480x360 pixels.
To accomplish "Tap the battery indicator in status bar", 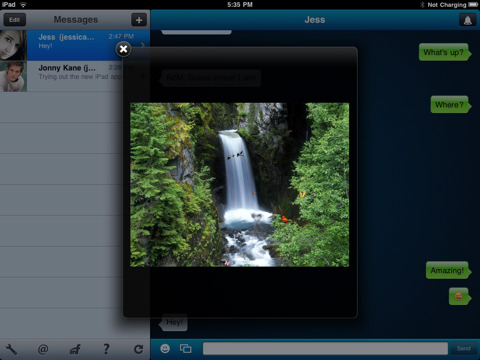I will click(x=473, y=5).
